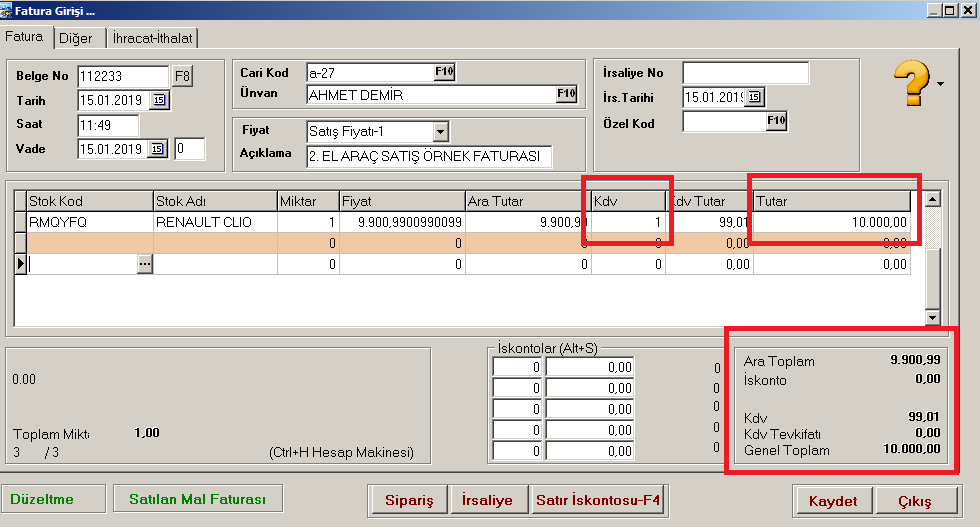
Task: Switch to the Diğer tab
Action: (x=75, y=38)
